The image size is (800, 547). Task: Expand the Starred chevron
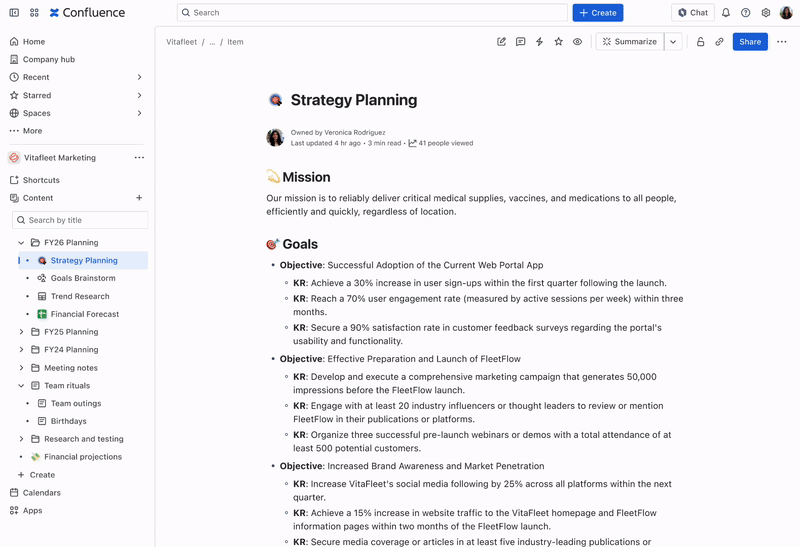click(139, 95)
